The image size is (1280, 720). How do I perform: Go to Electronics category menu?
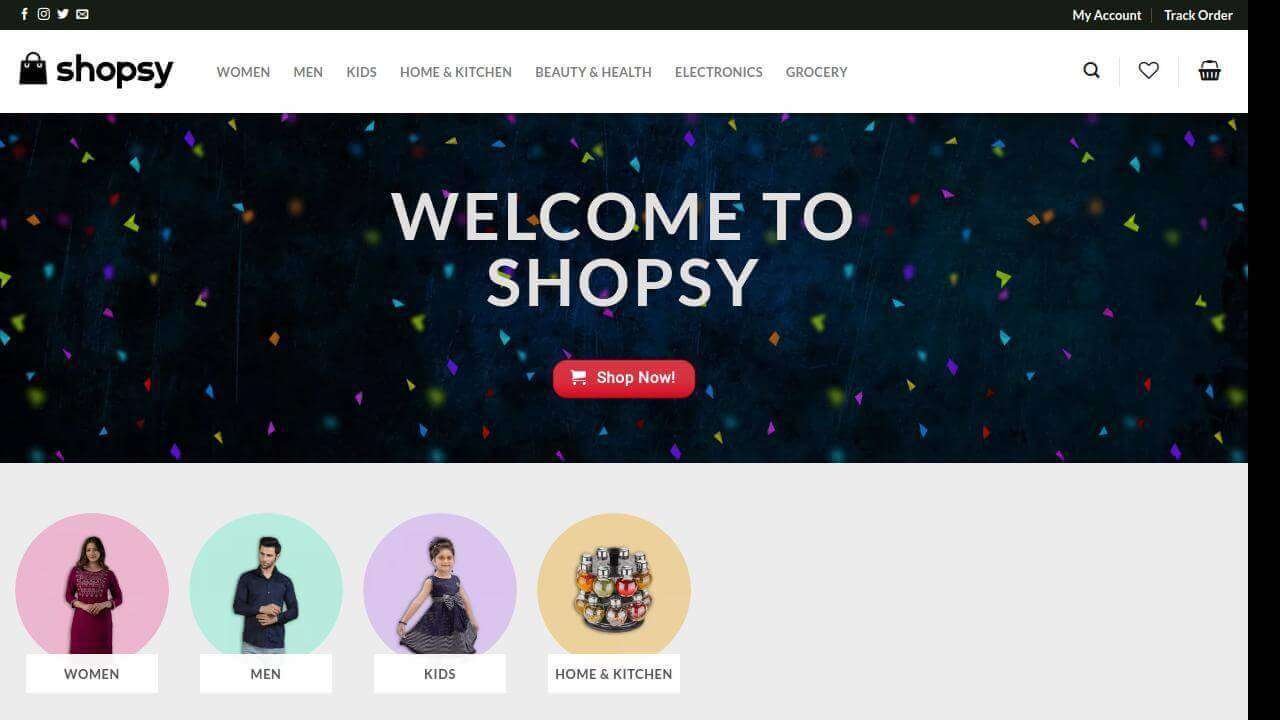[719, 72]
